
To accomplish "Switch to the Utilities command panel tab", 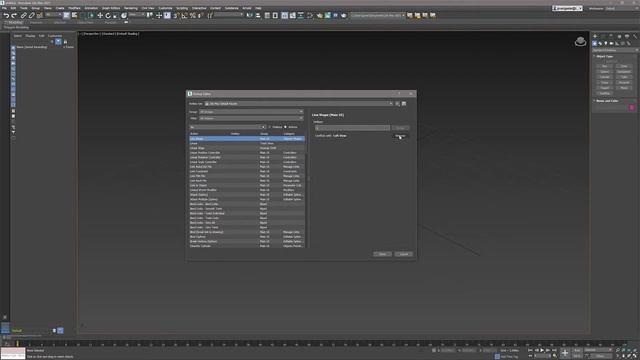I will (635, 36).
